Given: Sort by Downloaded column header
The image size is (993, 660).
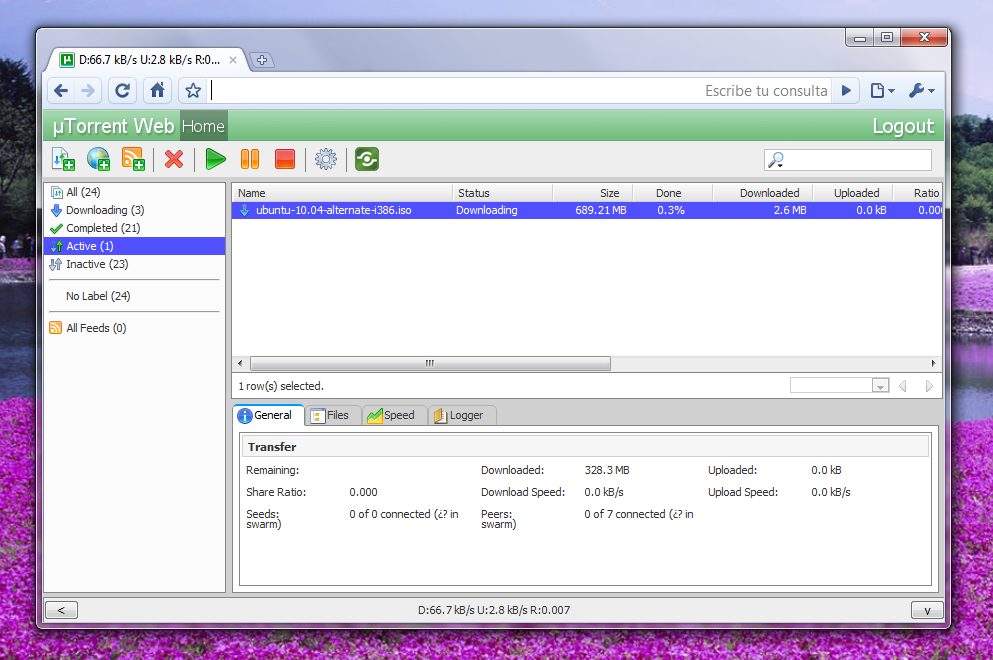Looking at the screenshot, I should point(763,193).
